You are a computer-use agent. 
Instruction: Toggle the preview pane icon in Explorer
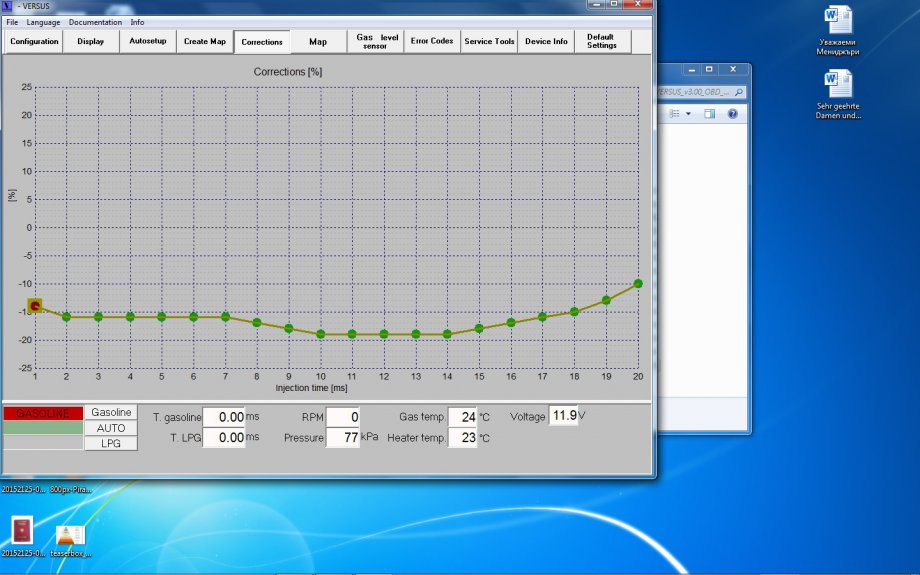[x=710, y=114]
